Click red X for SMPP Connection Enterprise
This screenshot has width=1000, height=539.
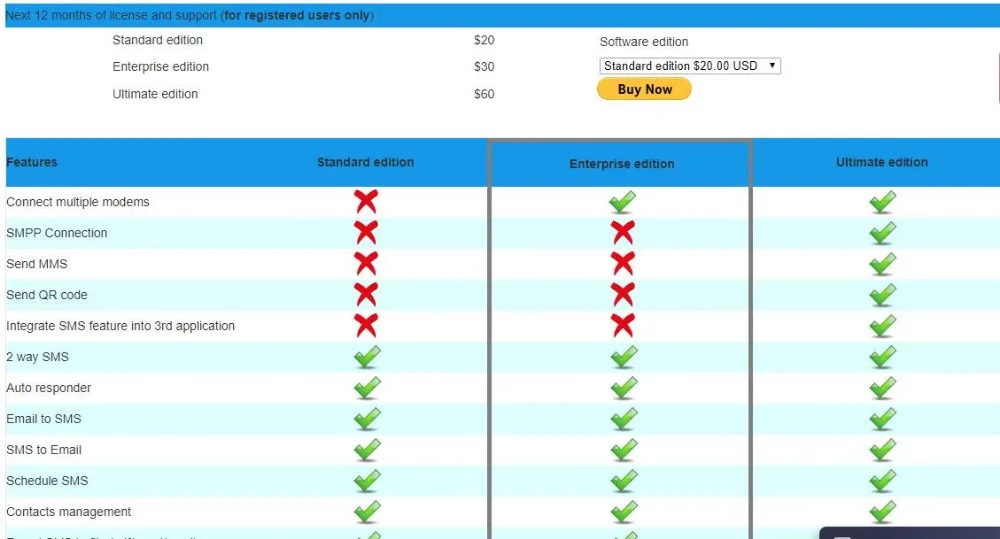(x=623, y=232)
